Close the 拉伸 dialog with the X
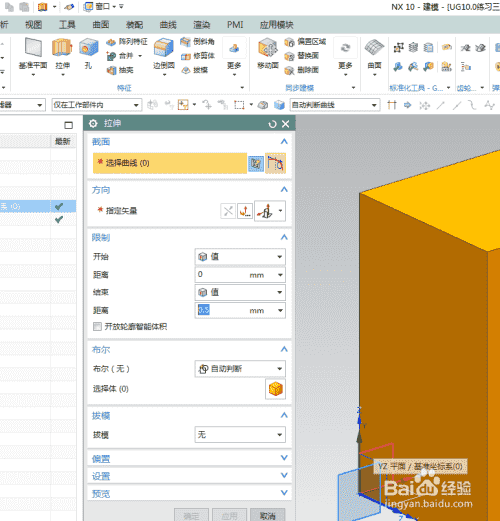Screen dimensions: 500x521 pos(286,124)
